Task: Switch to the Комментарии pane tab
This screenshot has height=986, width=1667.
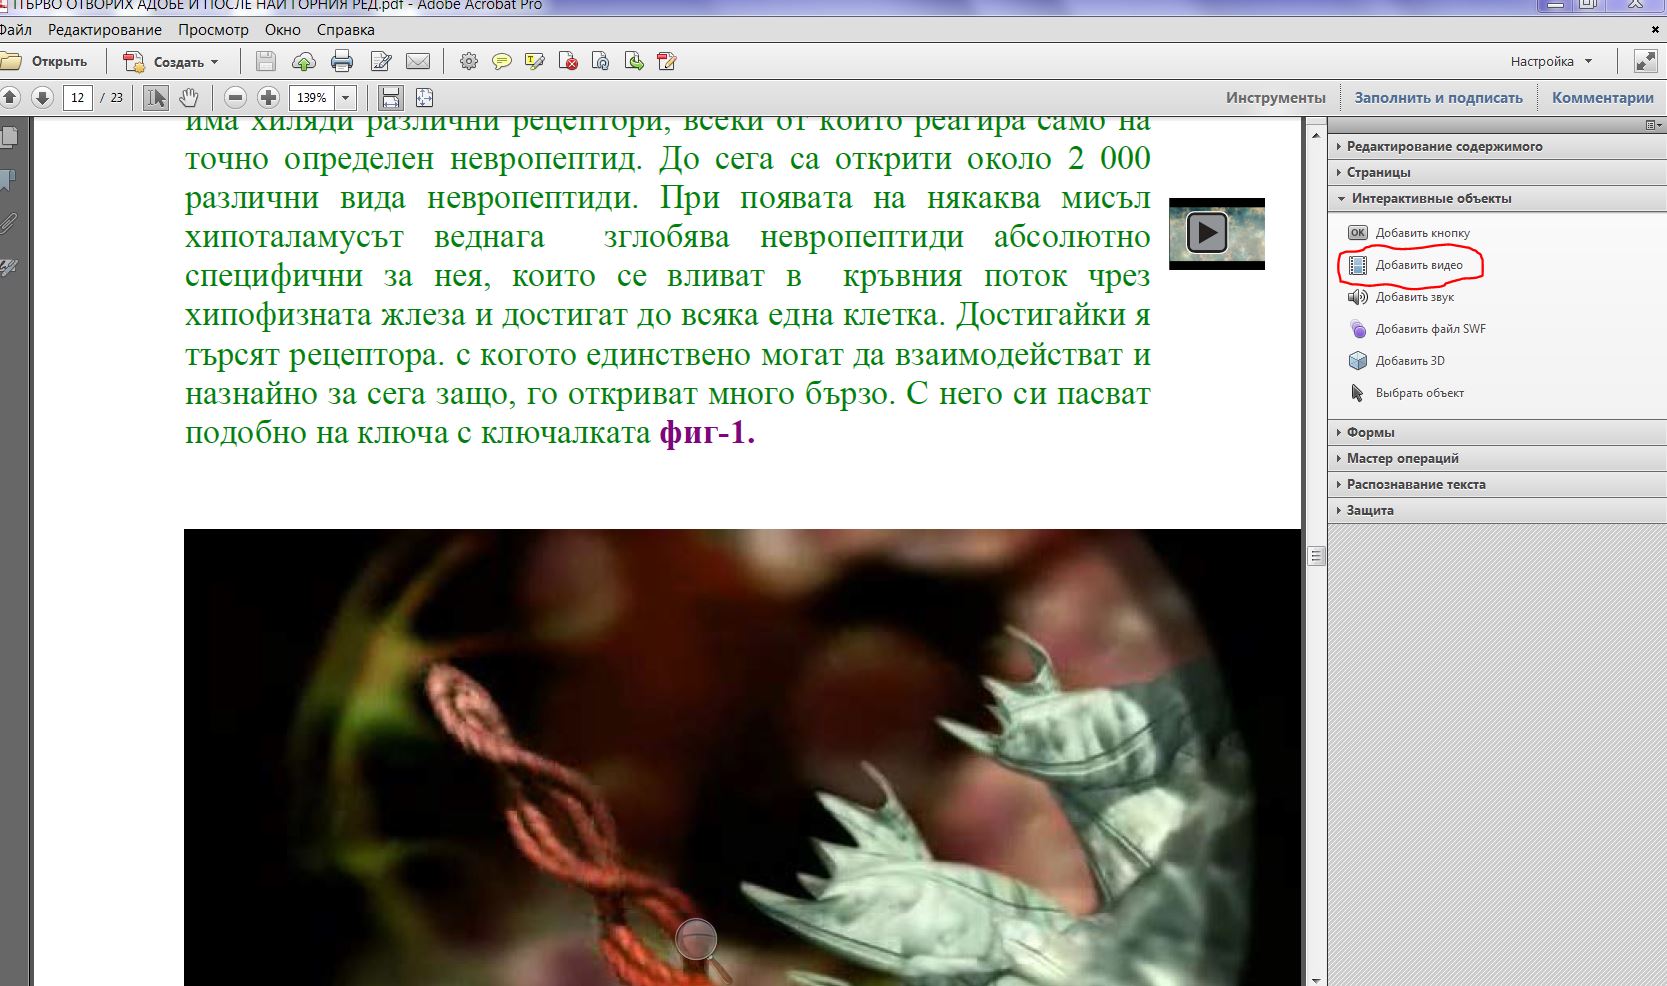Action: [1602, 98]
